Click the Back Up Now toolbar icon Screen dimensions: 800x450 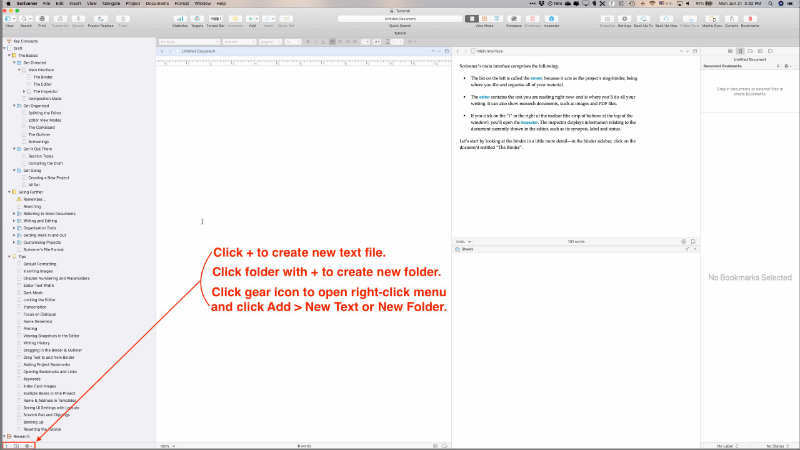pyautogui.click(x=666, y=20)
